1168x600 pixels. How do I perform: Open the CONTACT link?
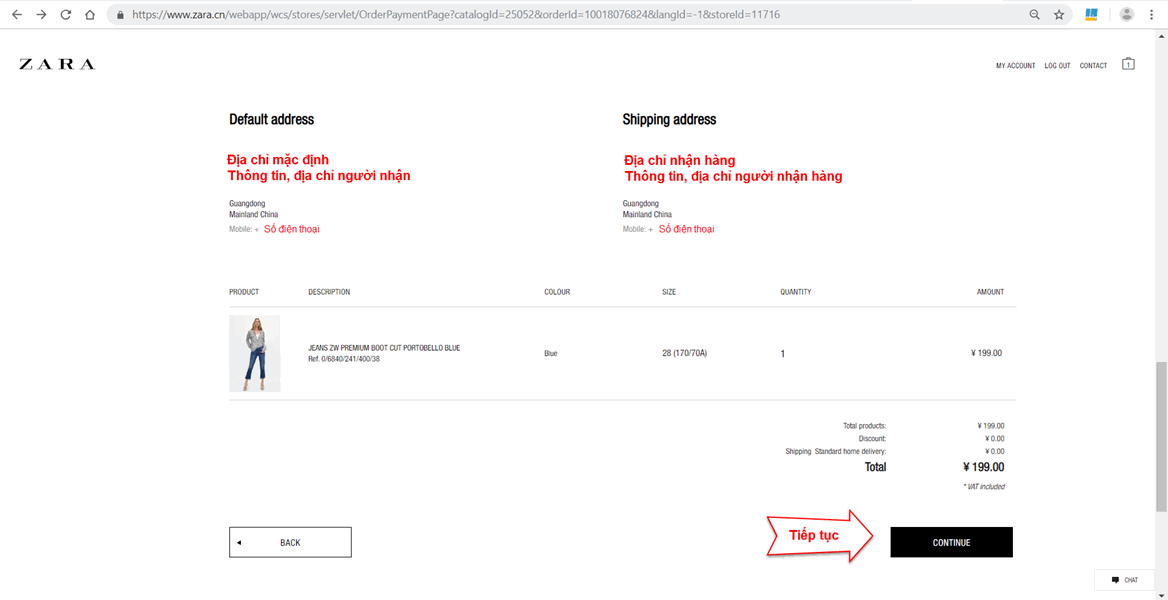(x=1094, y=66)
